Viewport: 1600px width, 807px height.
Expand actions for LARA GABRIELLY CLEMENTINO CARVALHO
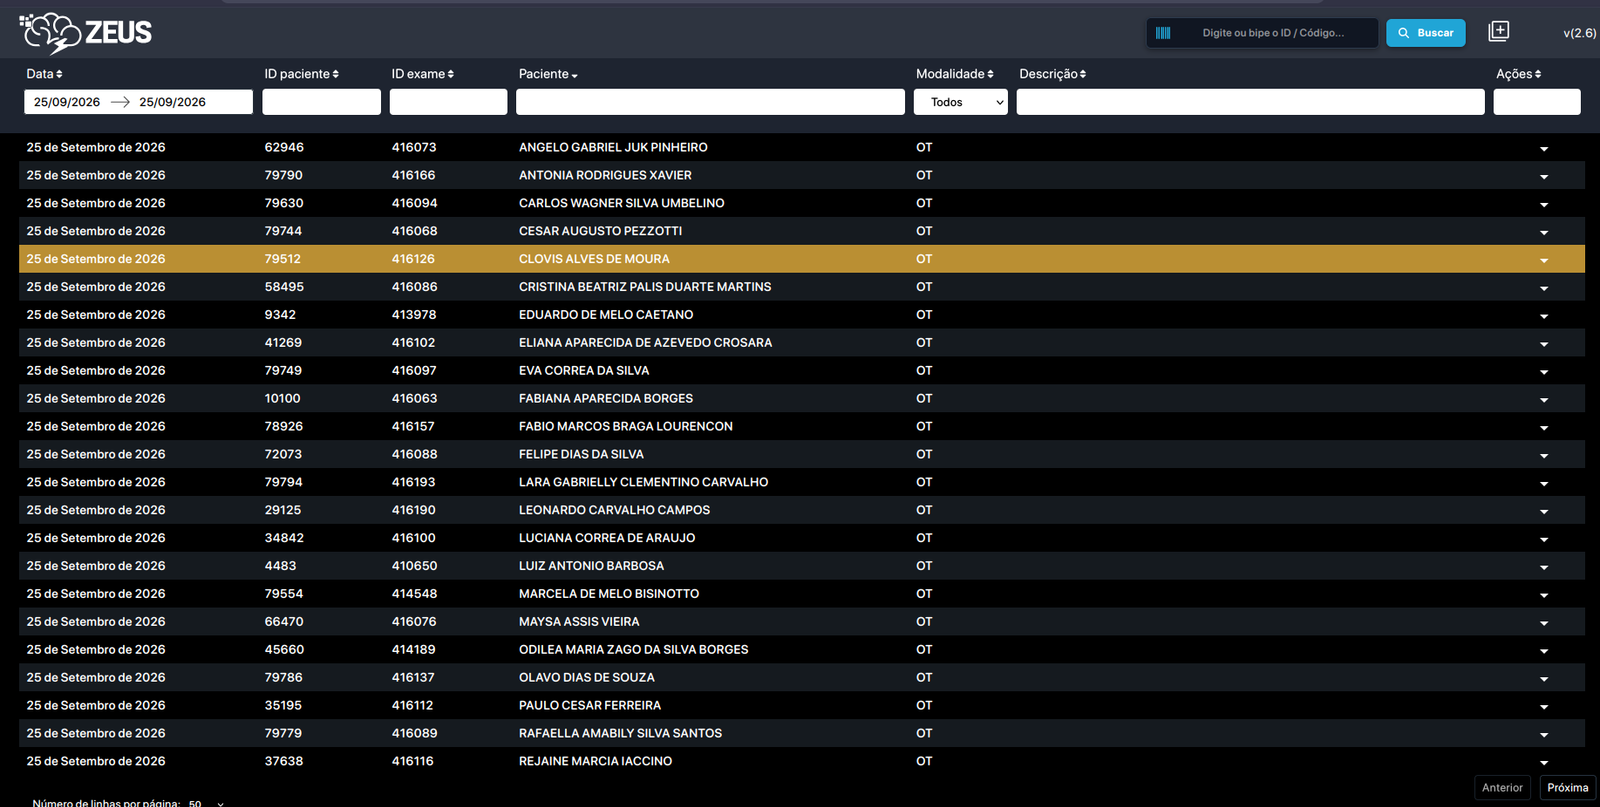point(1544,485)
